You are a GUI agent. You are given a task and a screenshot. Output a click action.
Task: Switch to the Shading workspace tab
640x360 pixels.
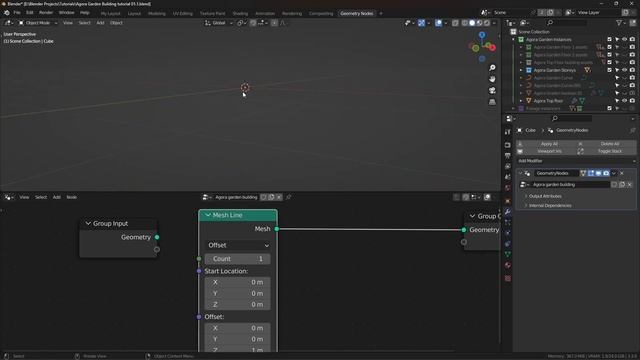click(x=240, y=13)
